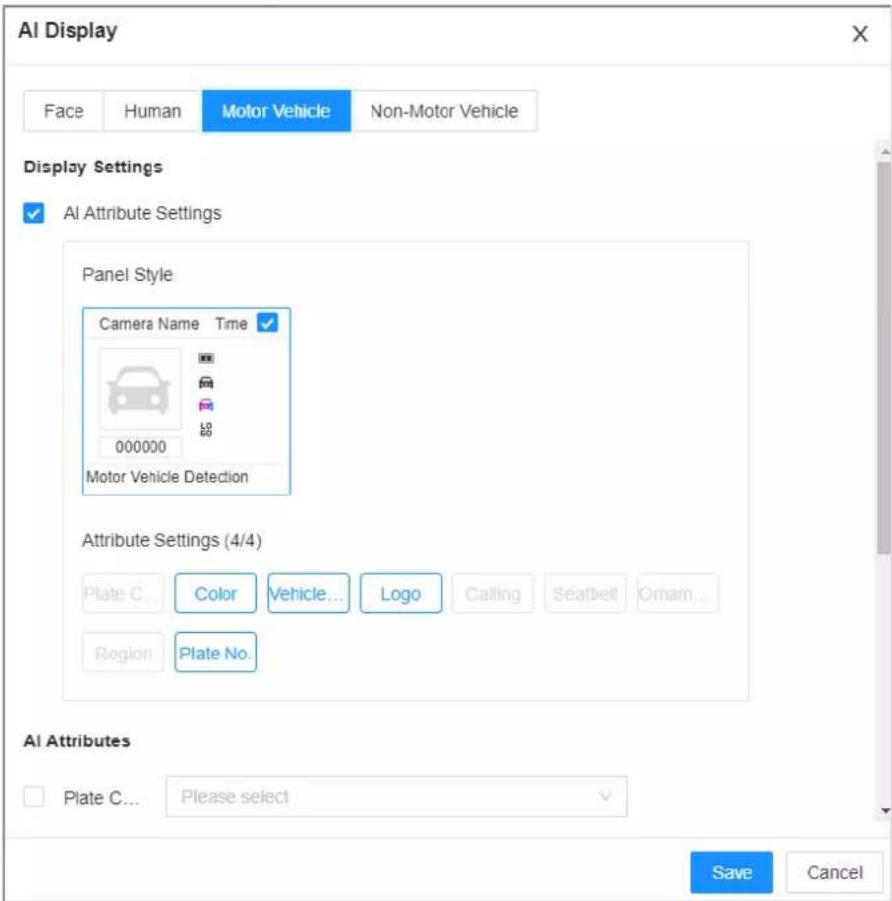The width and height of the screenshot is (892, 901).
Task: Toggle the Vehicle... attribute button
Action: 308,593
